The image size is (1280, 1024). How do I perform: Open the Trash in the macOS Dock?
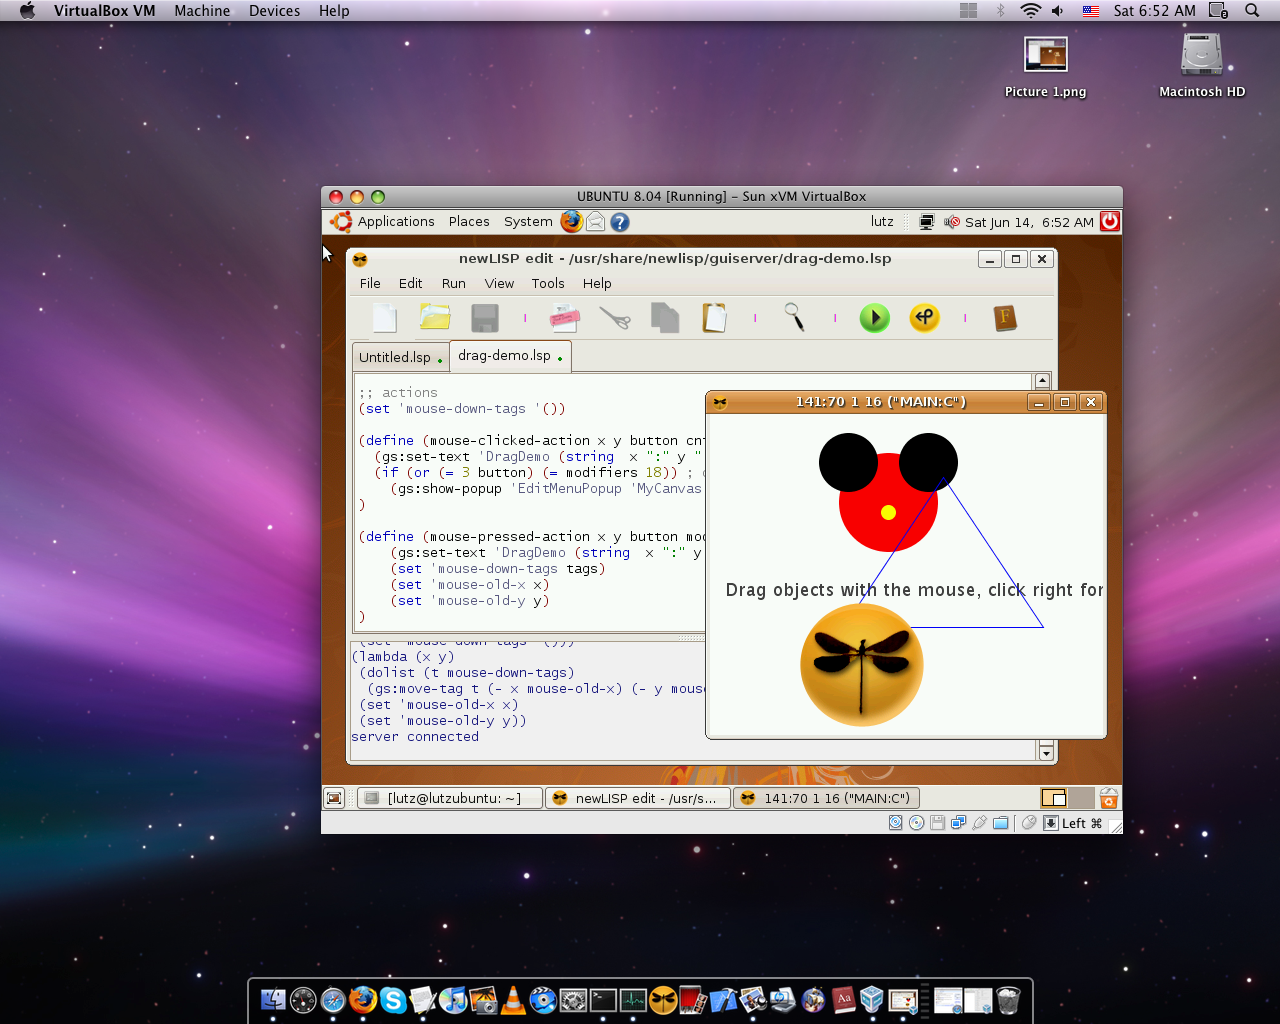[1008, 999]
